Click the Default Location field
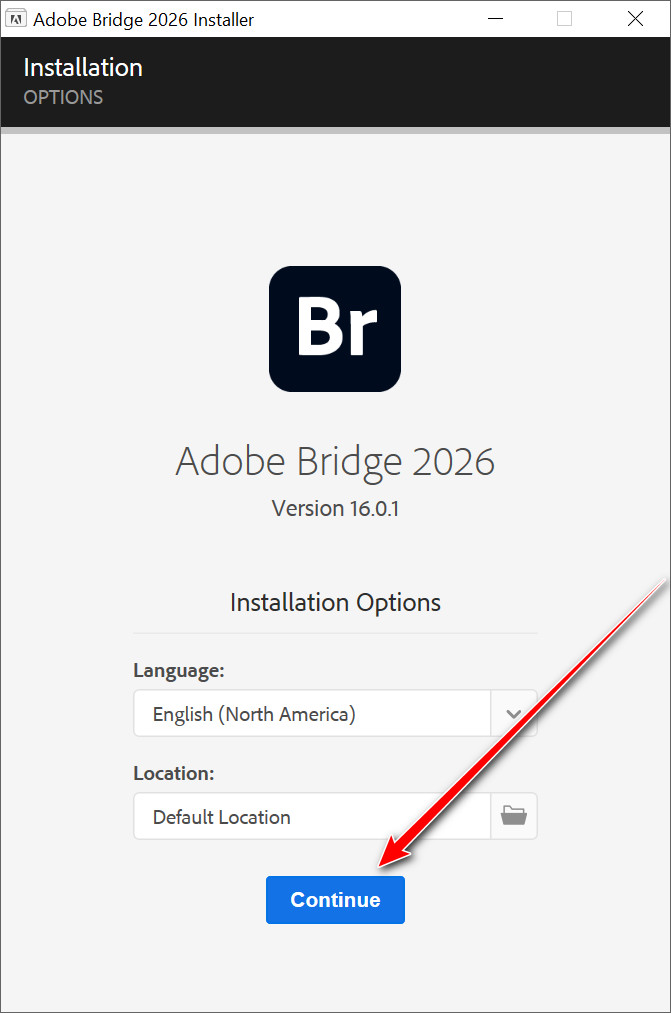The width and height of the screenshot is (671, 1013). [312, 816]
